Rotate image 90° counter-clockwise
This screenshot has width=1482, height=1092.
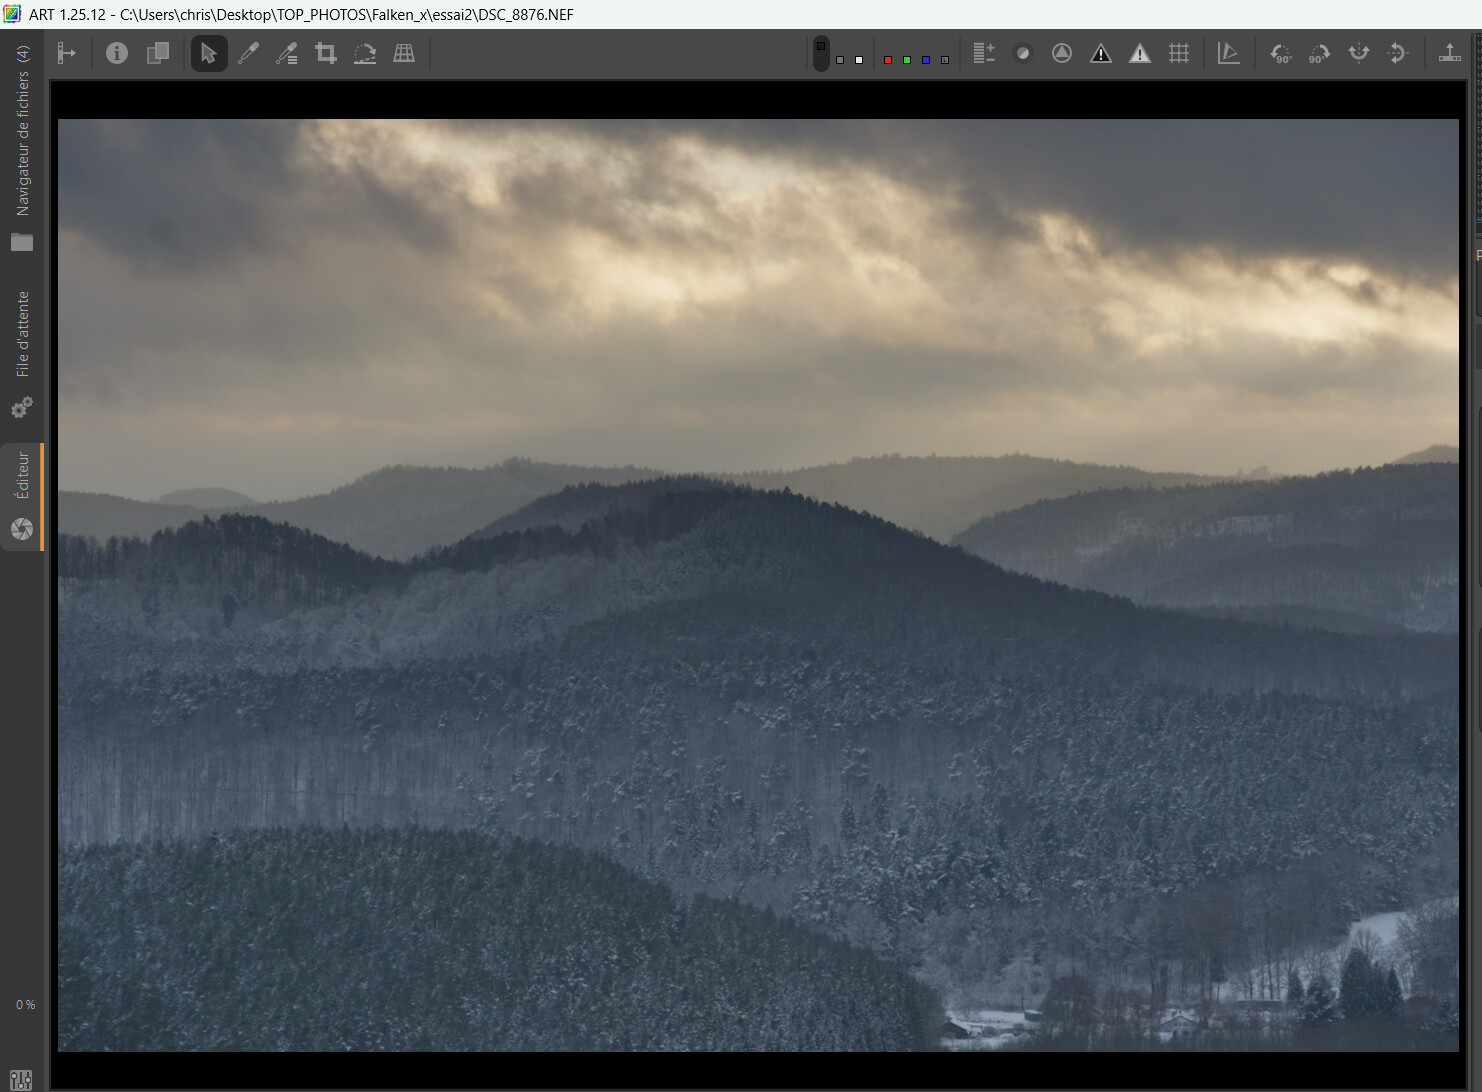tap(1280, 54)
